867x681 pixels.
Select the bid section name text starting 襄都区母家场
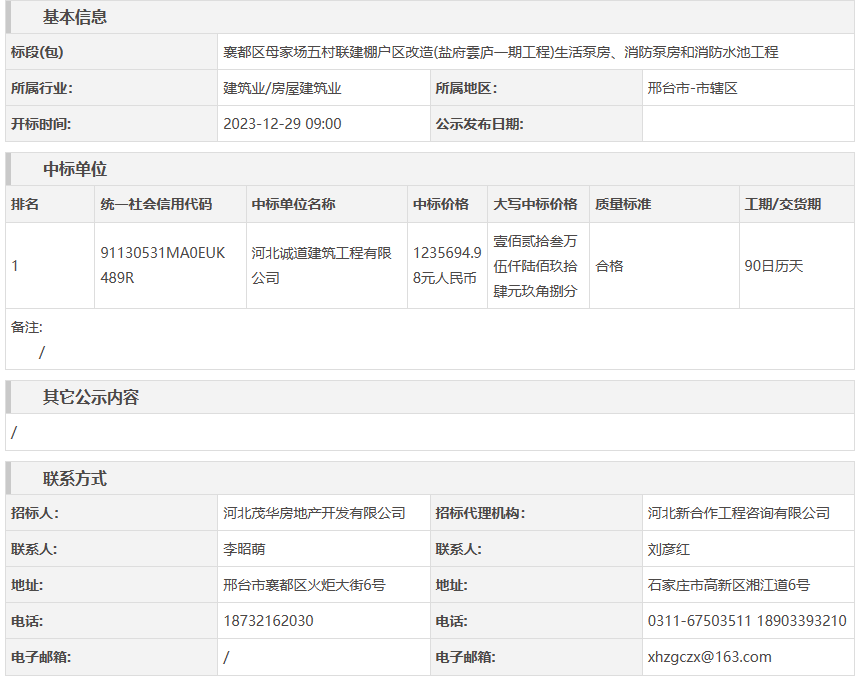500,52
